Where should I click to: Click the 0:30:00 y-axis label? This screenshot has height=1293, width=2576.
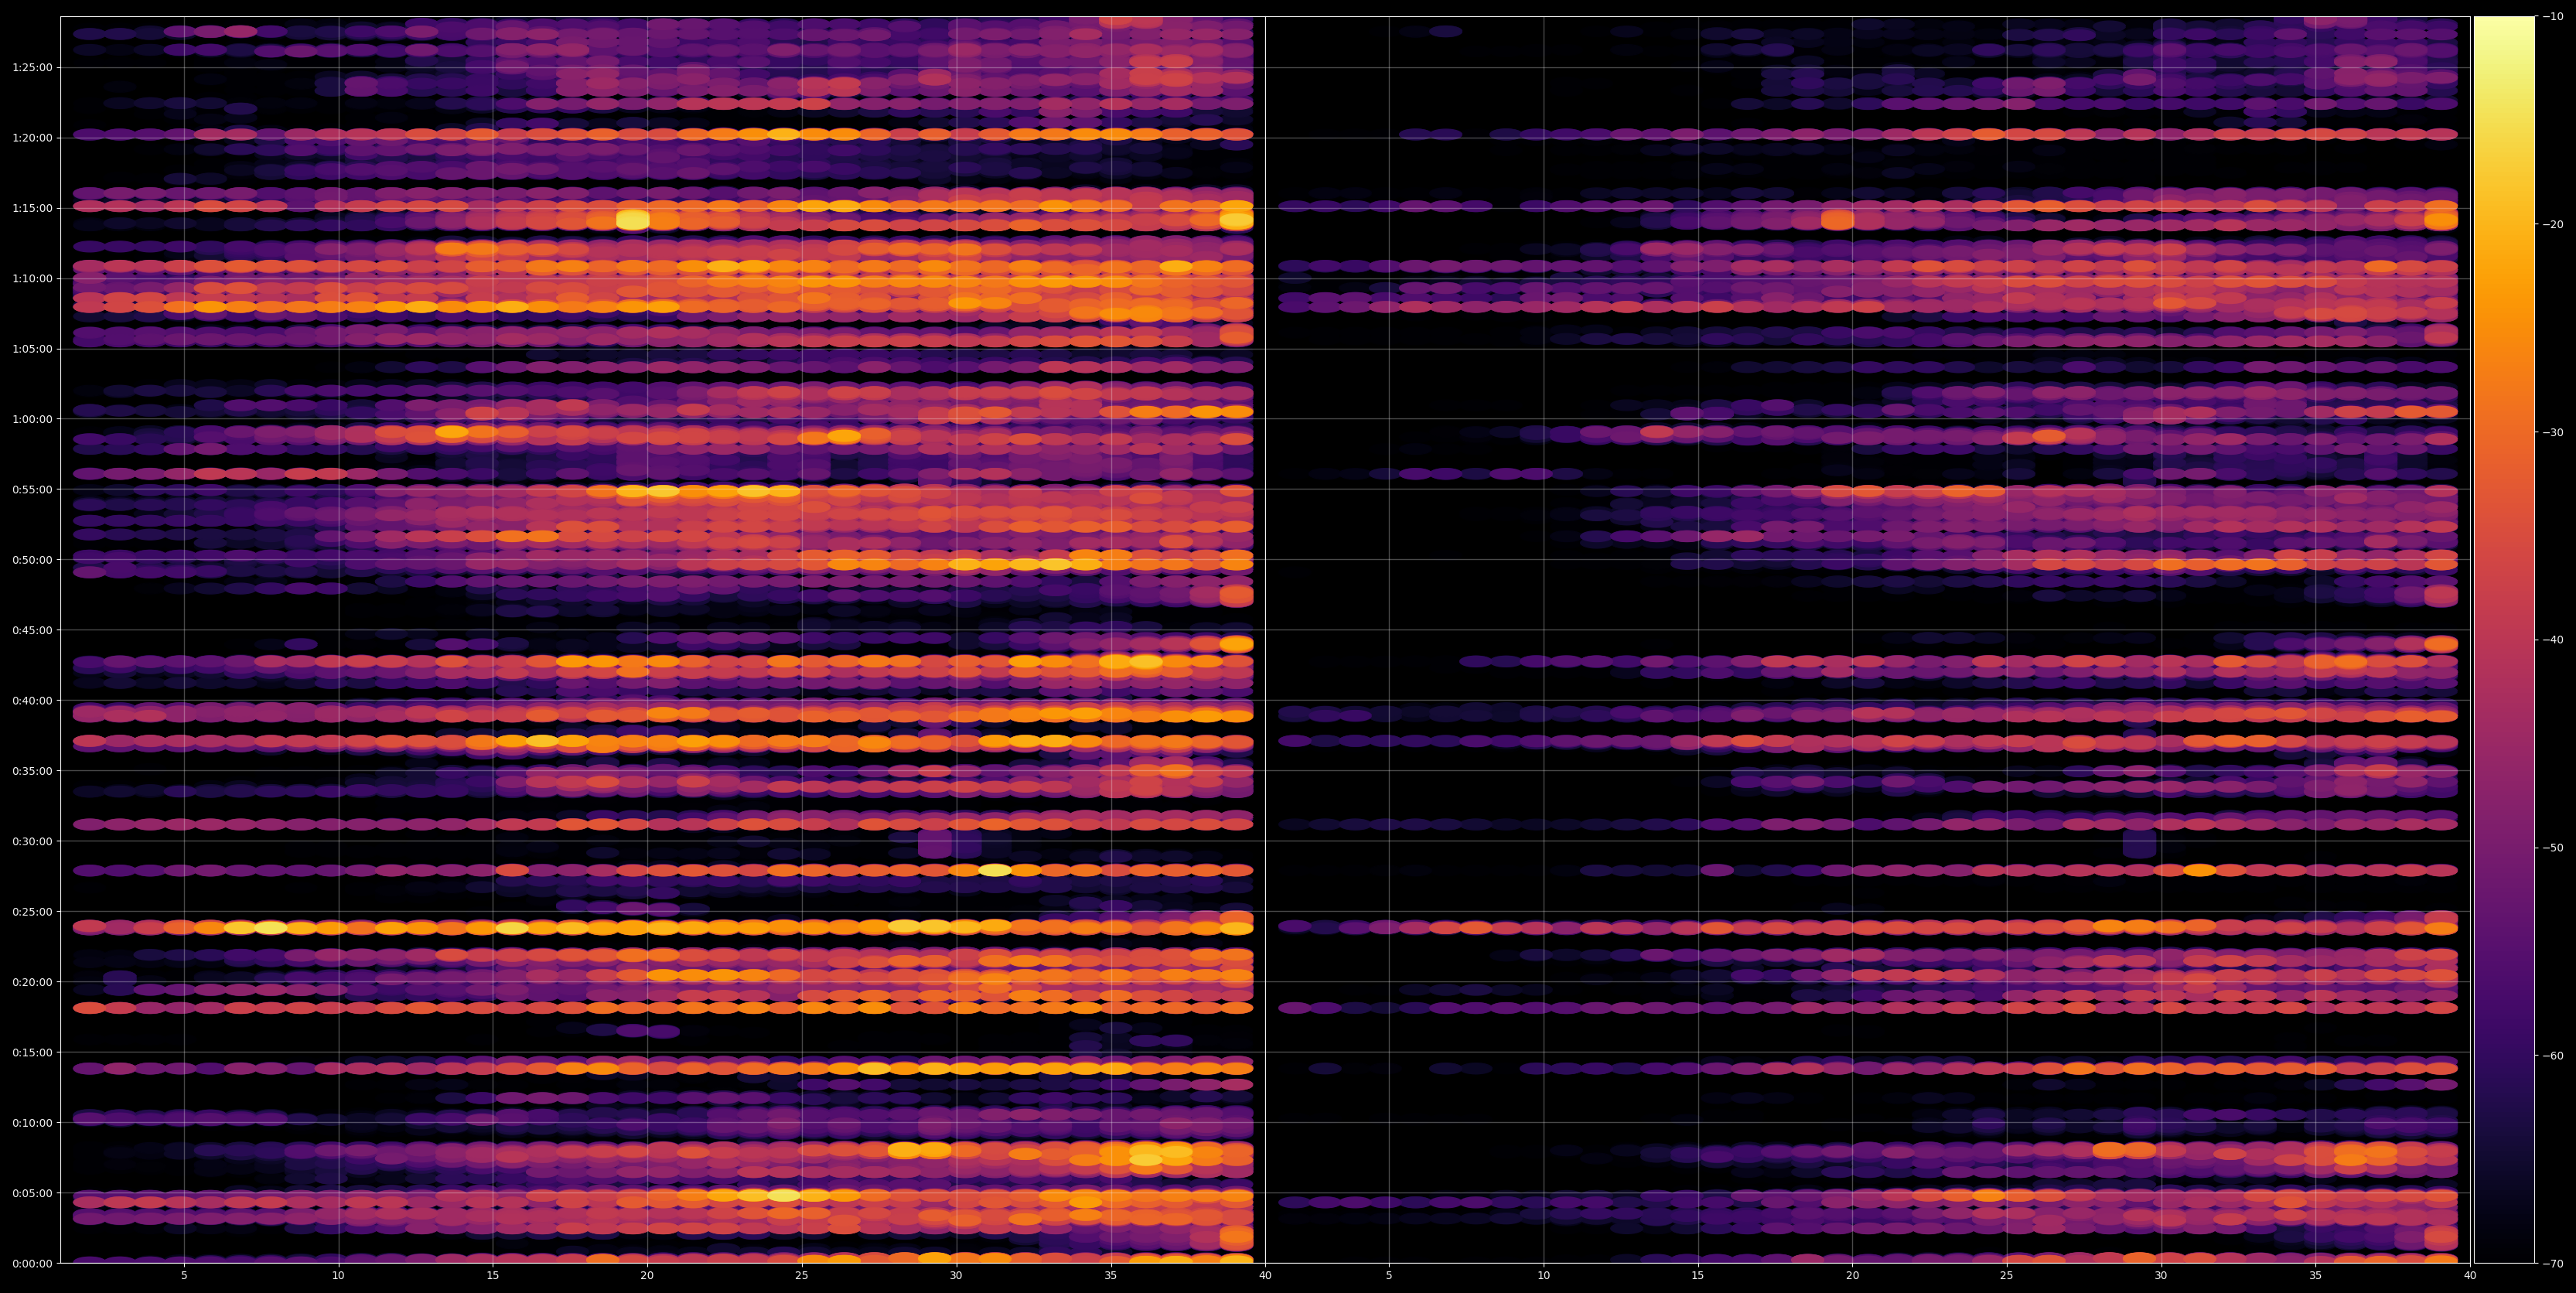tap(32, 841)
